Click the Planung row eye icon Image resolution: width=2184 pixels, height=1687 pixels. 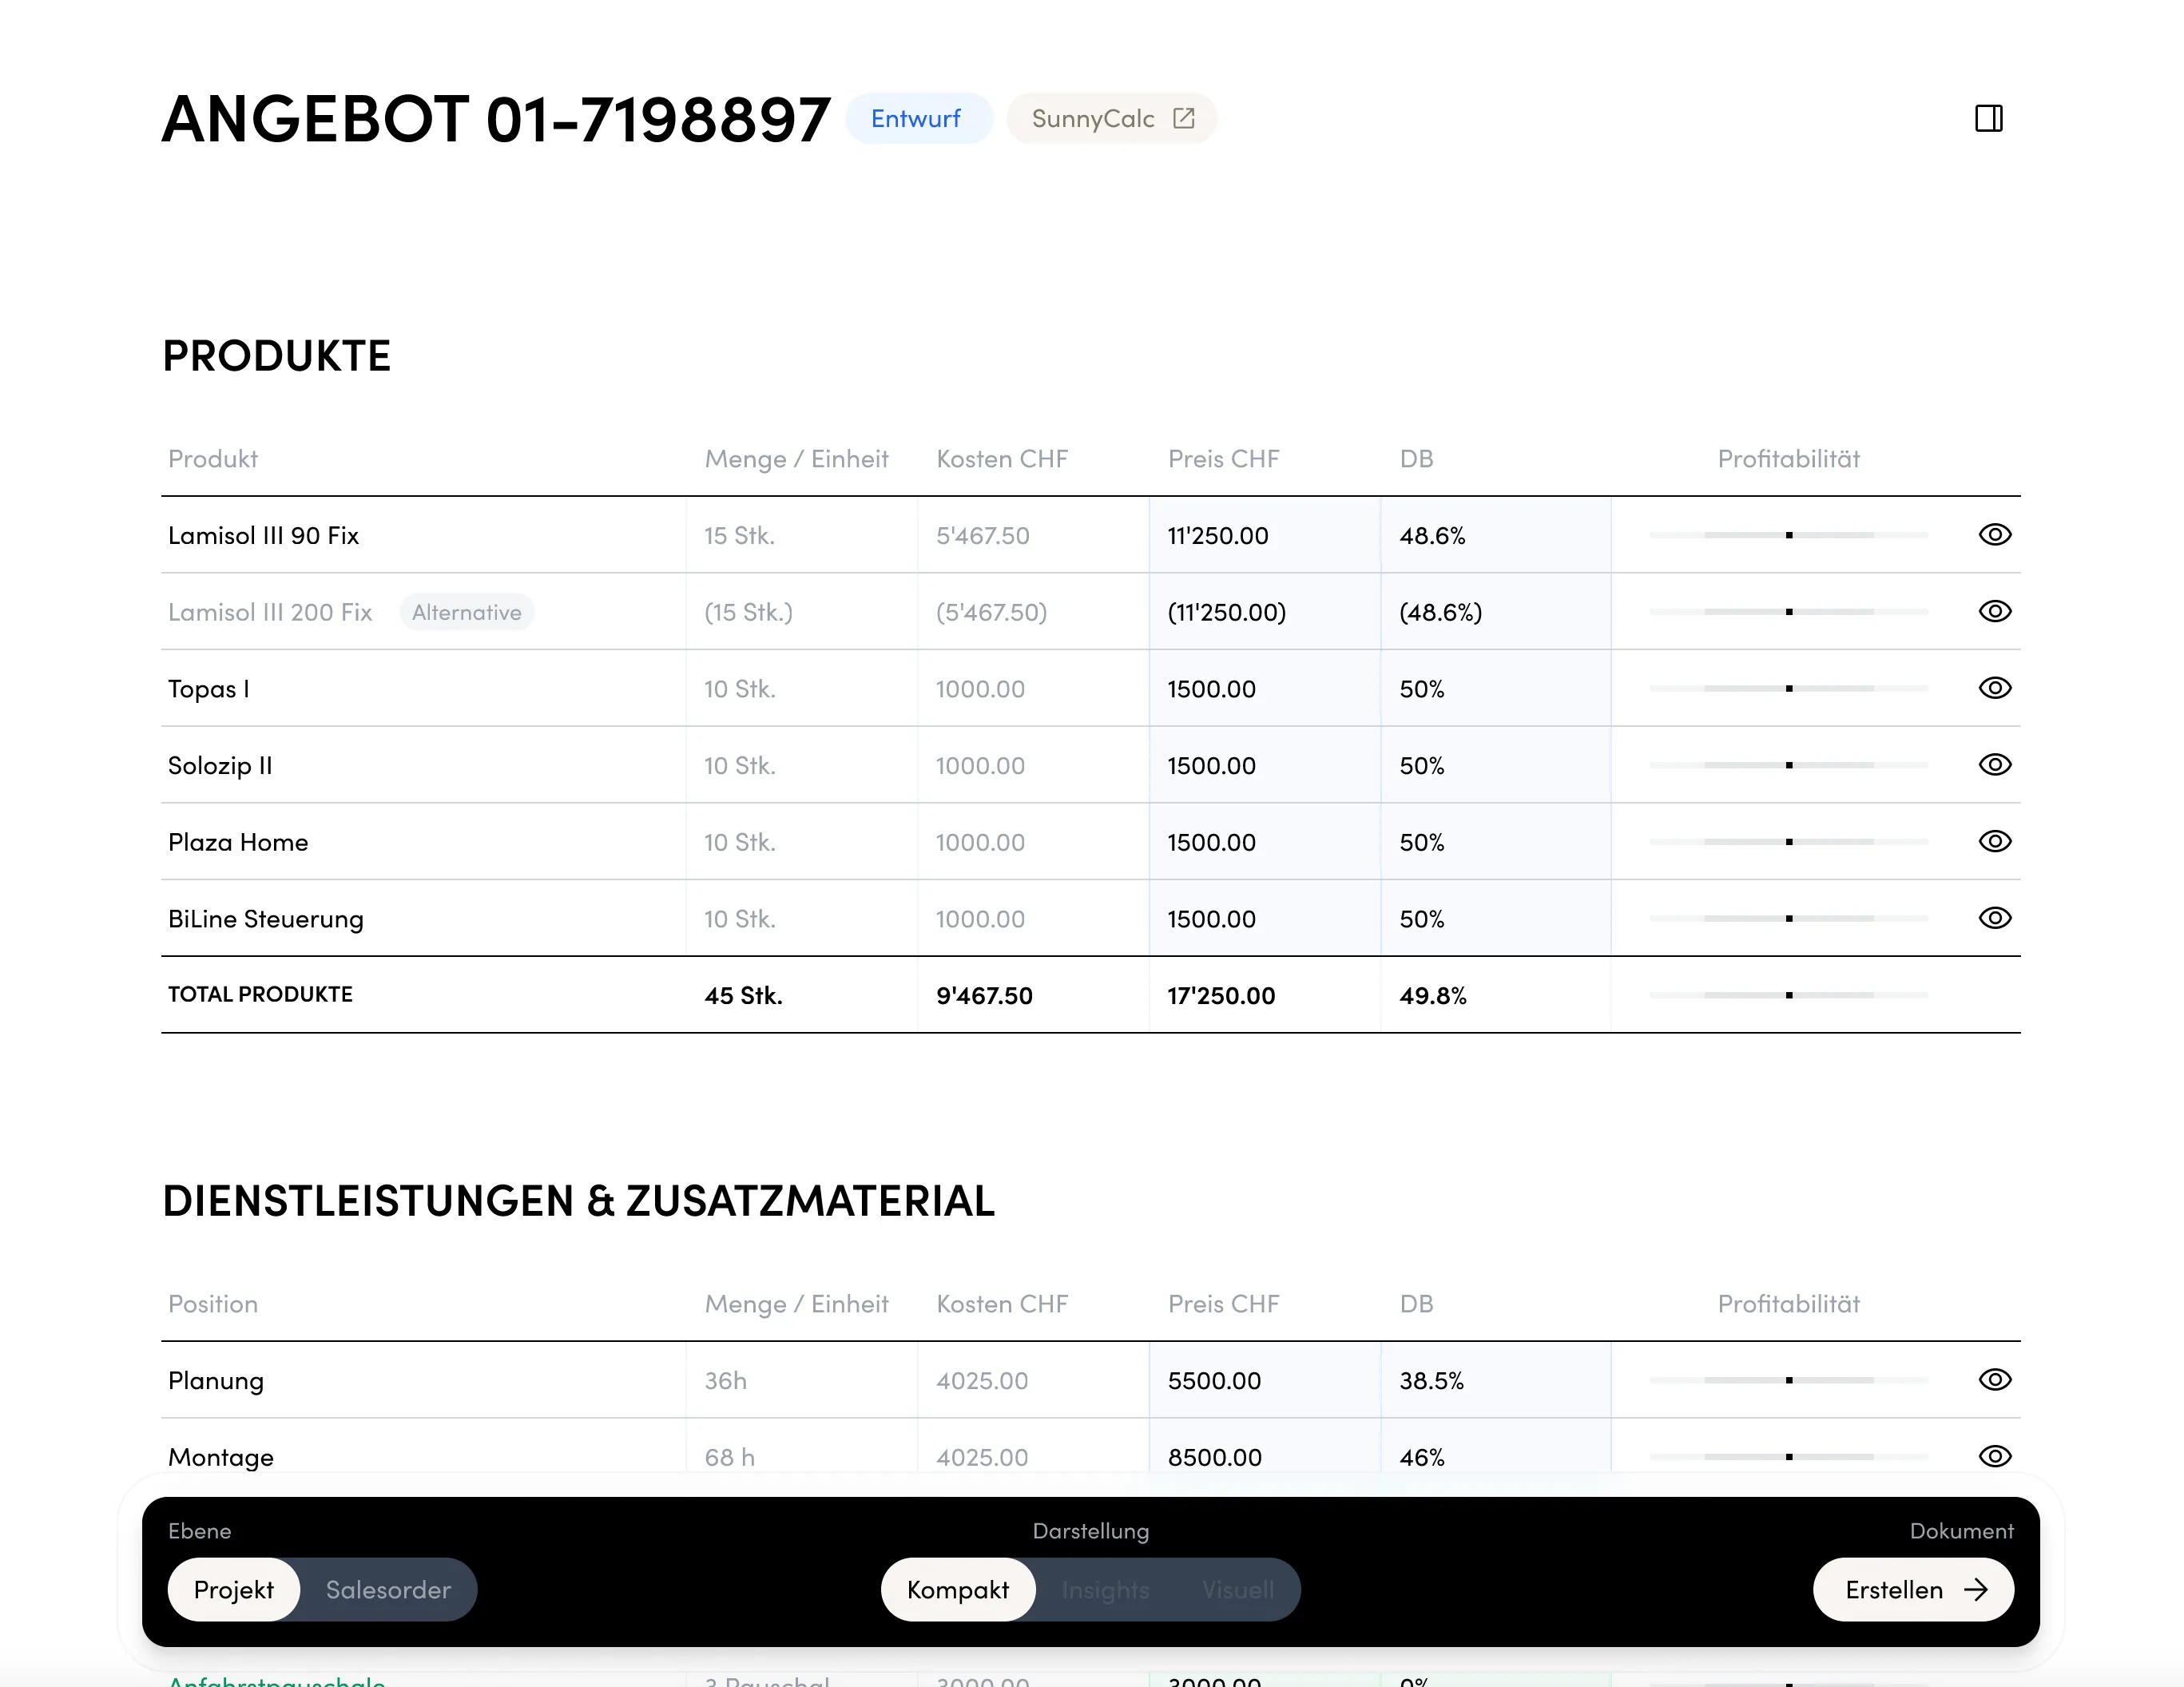[1994, 1380]
